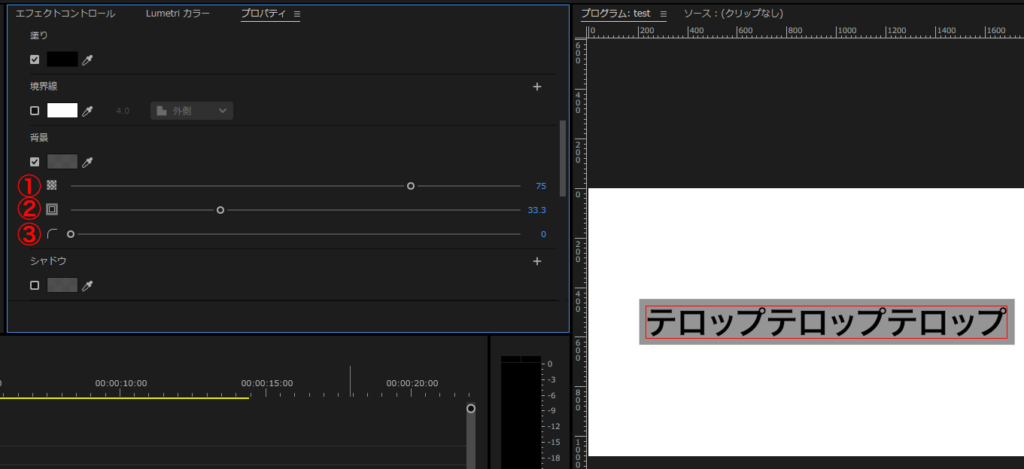The image size is (1024, 469).
Task: Click the timeline vertical zoom scroll handle
Action: coord(471,409)
